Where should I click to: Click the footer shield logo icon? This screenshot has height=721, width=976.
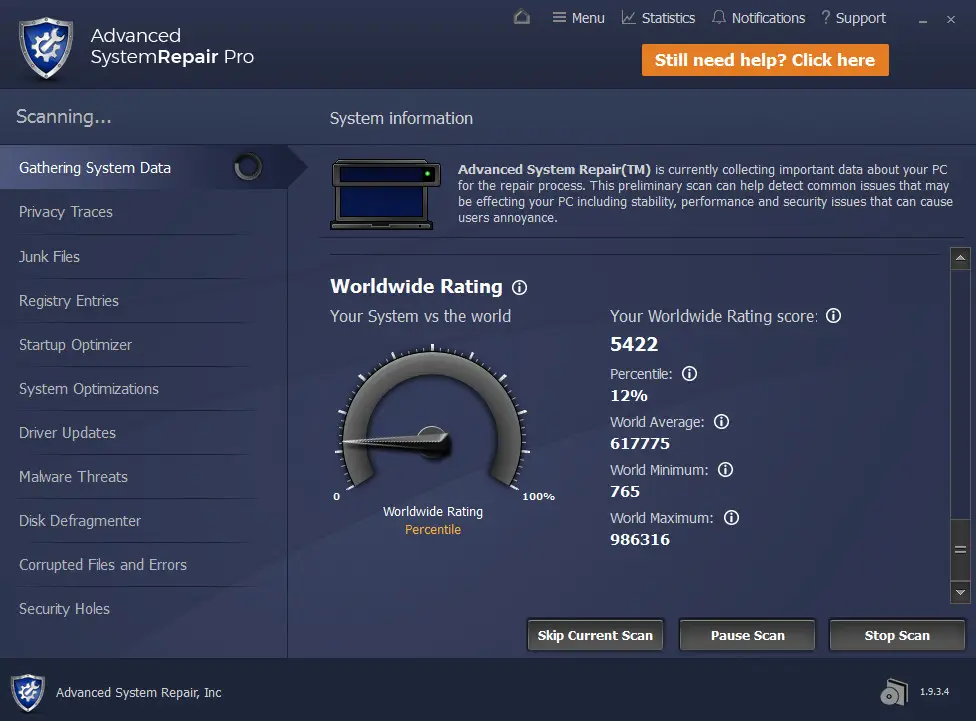point(28,692)
